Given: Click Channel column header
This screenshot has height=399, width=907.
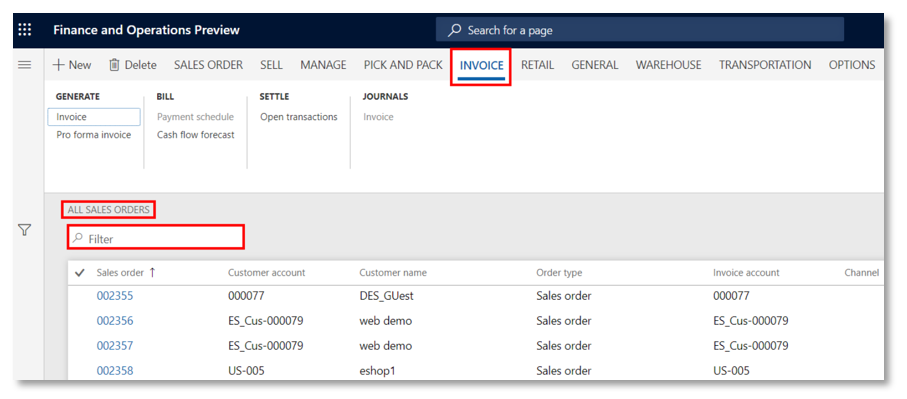Looking at the screenshot, I should click(861, 272).
